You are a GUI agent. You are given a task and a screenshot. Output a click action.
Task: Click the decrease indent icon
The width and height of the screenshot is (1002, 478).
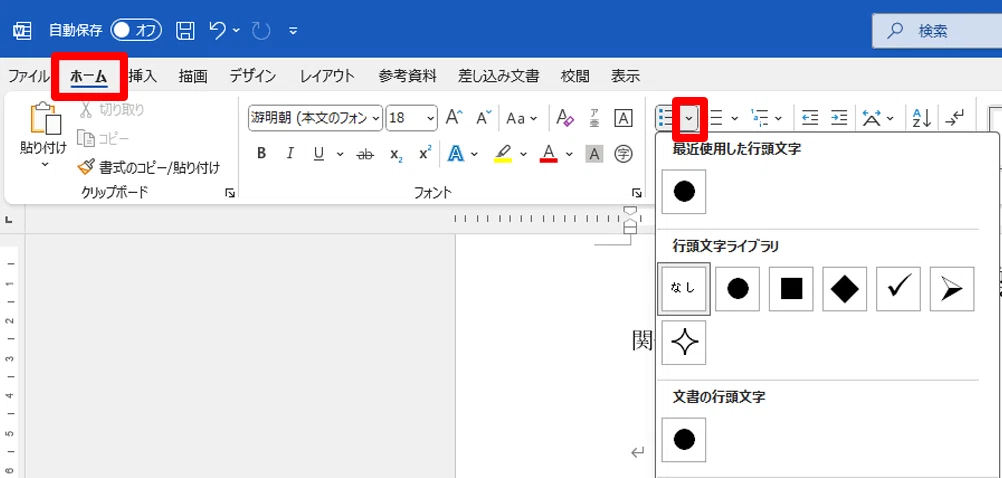click(x=810, y=118)
